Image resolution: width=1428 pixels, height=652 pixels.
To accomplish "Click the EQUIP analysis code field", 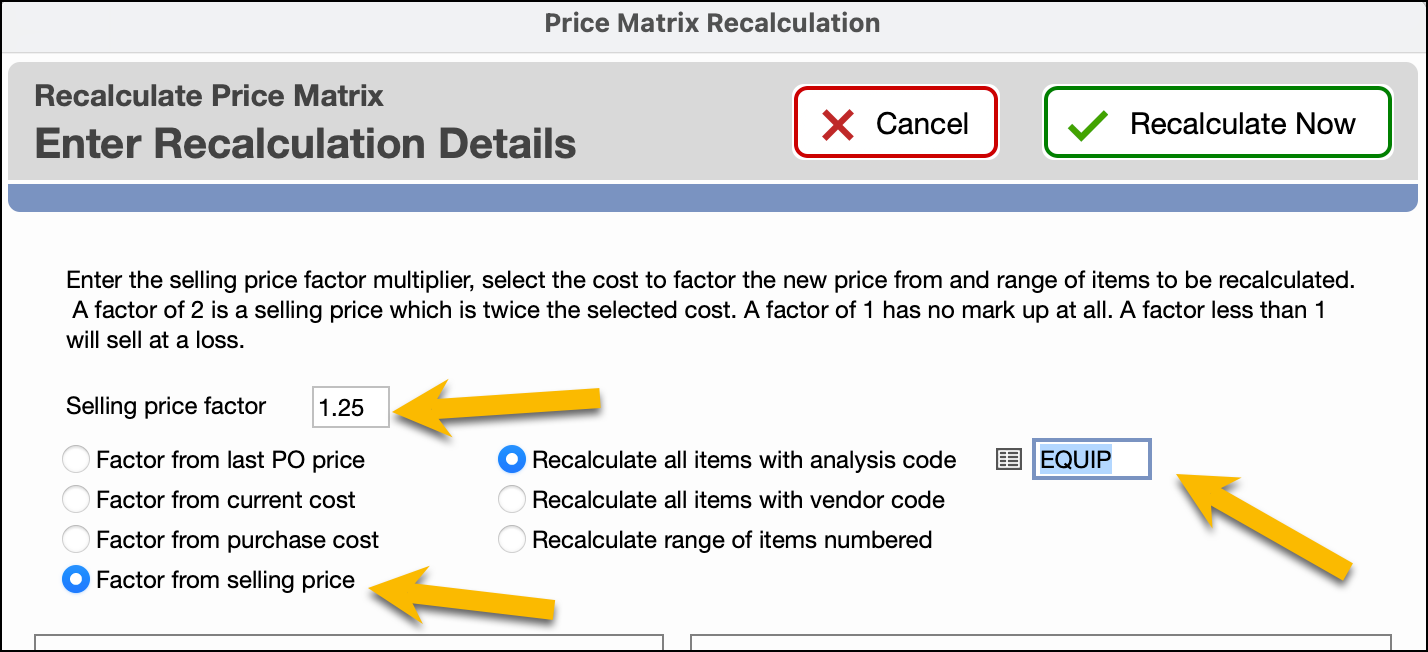I will coord(1091,460).
